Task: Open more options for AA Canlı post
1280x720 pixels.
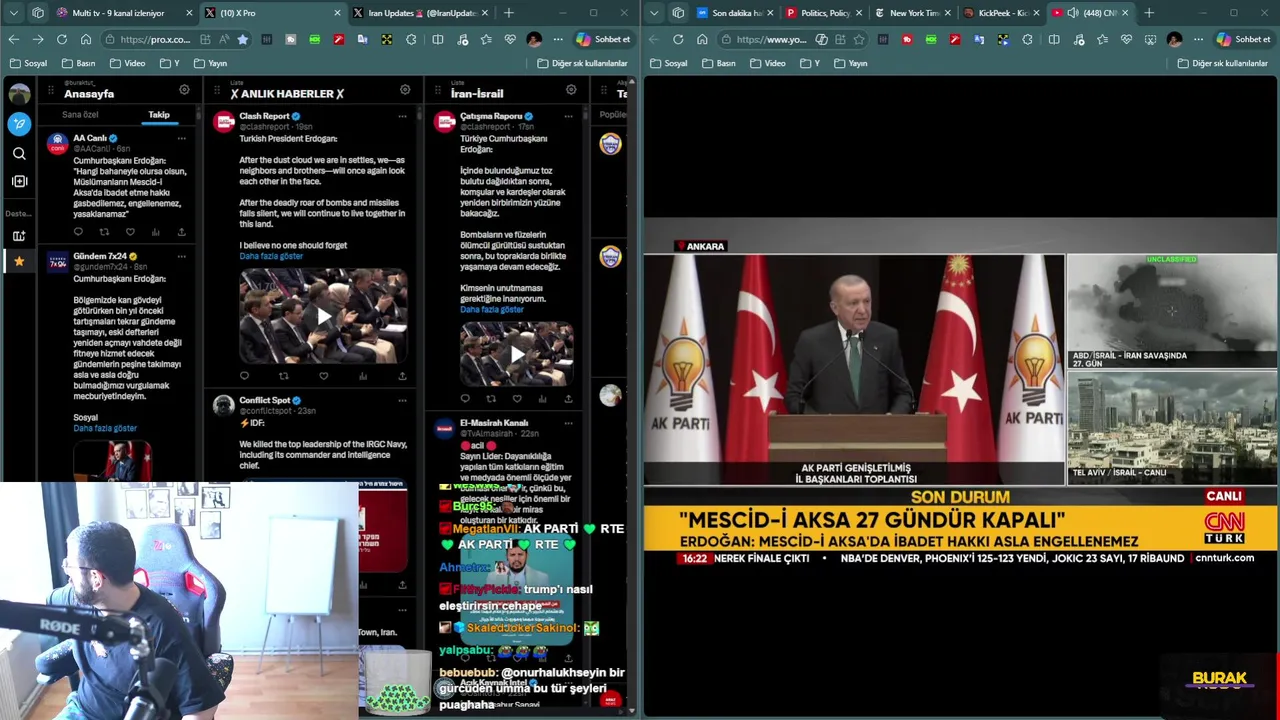Action: pos(181,138)
